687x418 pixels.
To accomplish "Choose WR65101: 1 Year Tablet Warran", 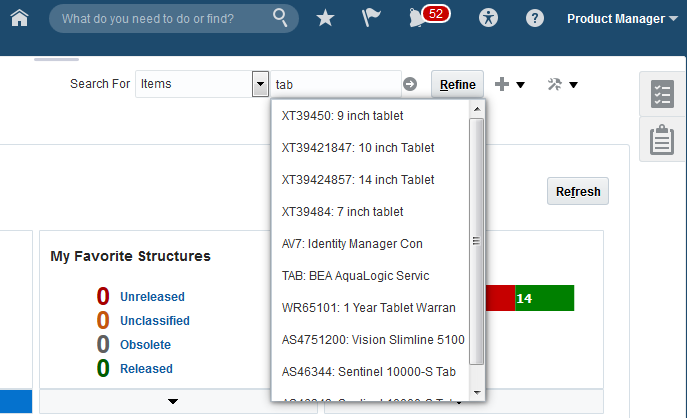I will [370, 308].
